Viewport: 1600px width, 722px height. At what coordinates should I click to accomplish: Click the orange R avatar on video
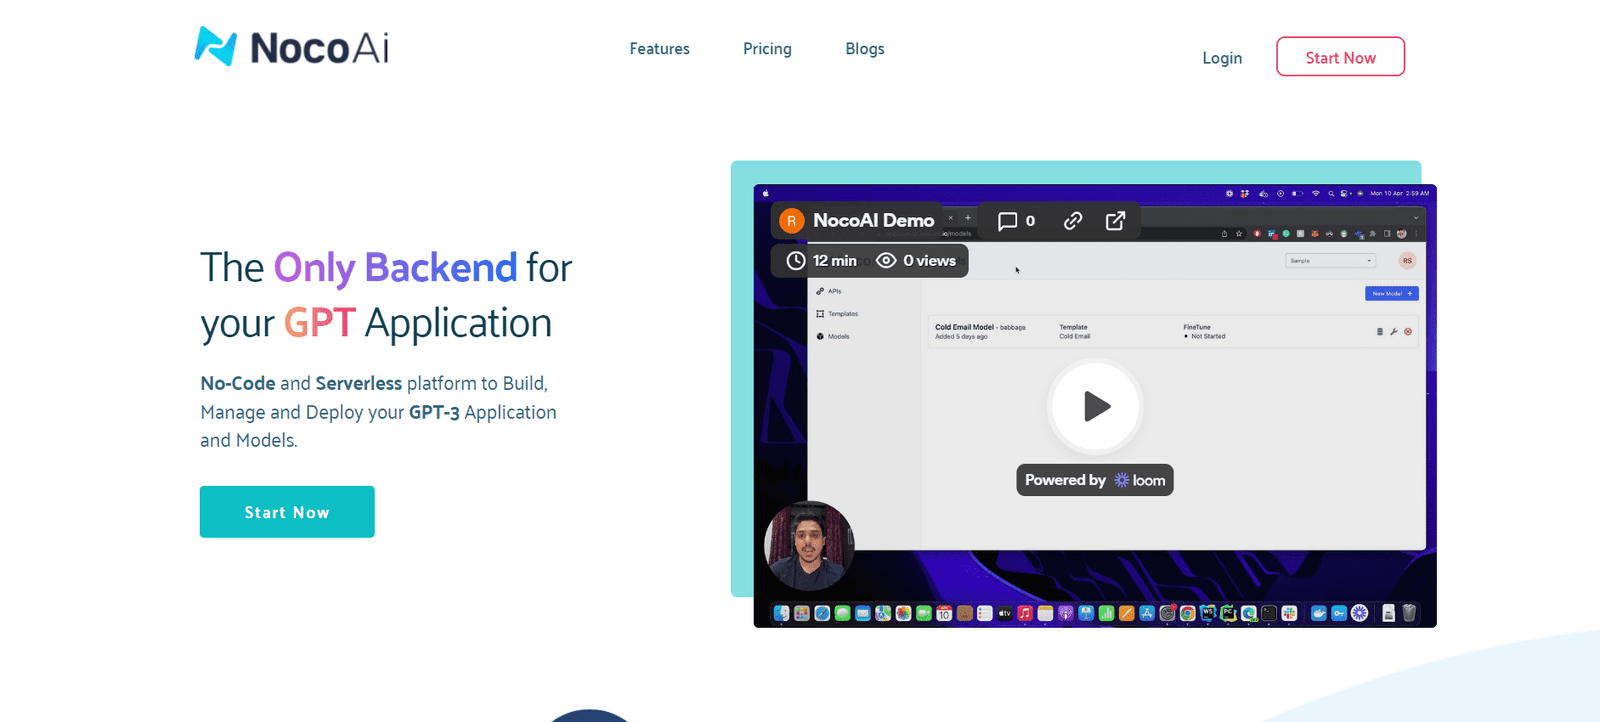coord(791,221)
